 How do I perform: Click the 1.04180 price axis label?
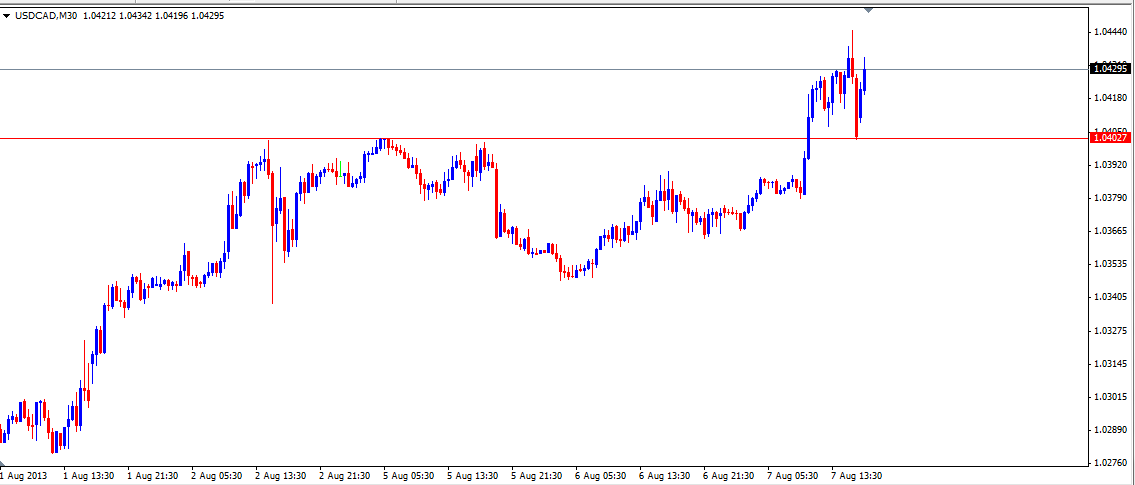point(1109,98)
